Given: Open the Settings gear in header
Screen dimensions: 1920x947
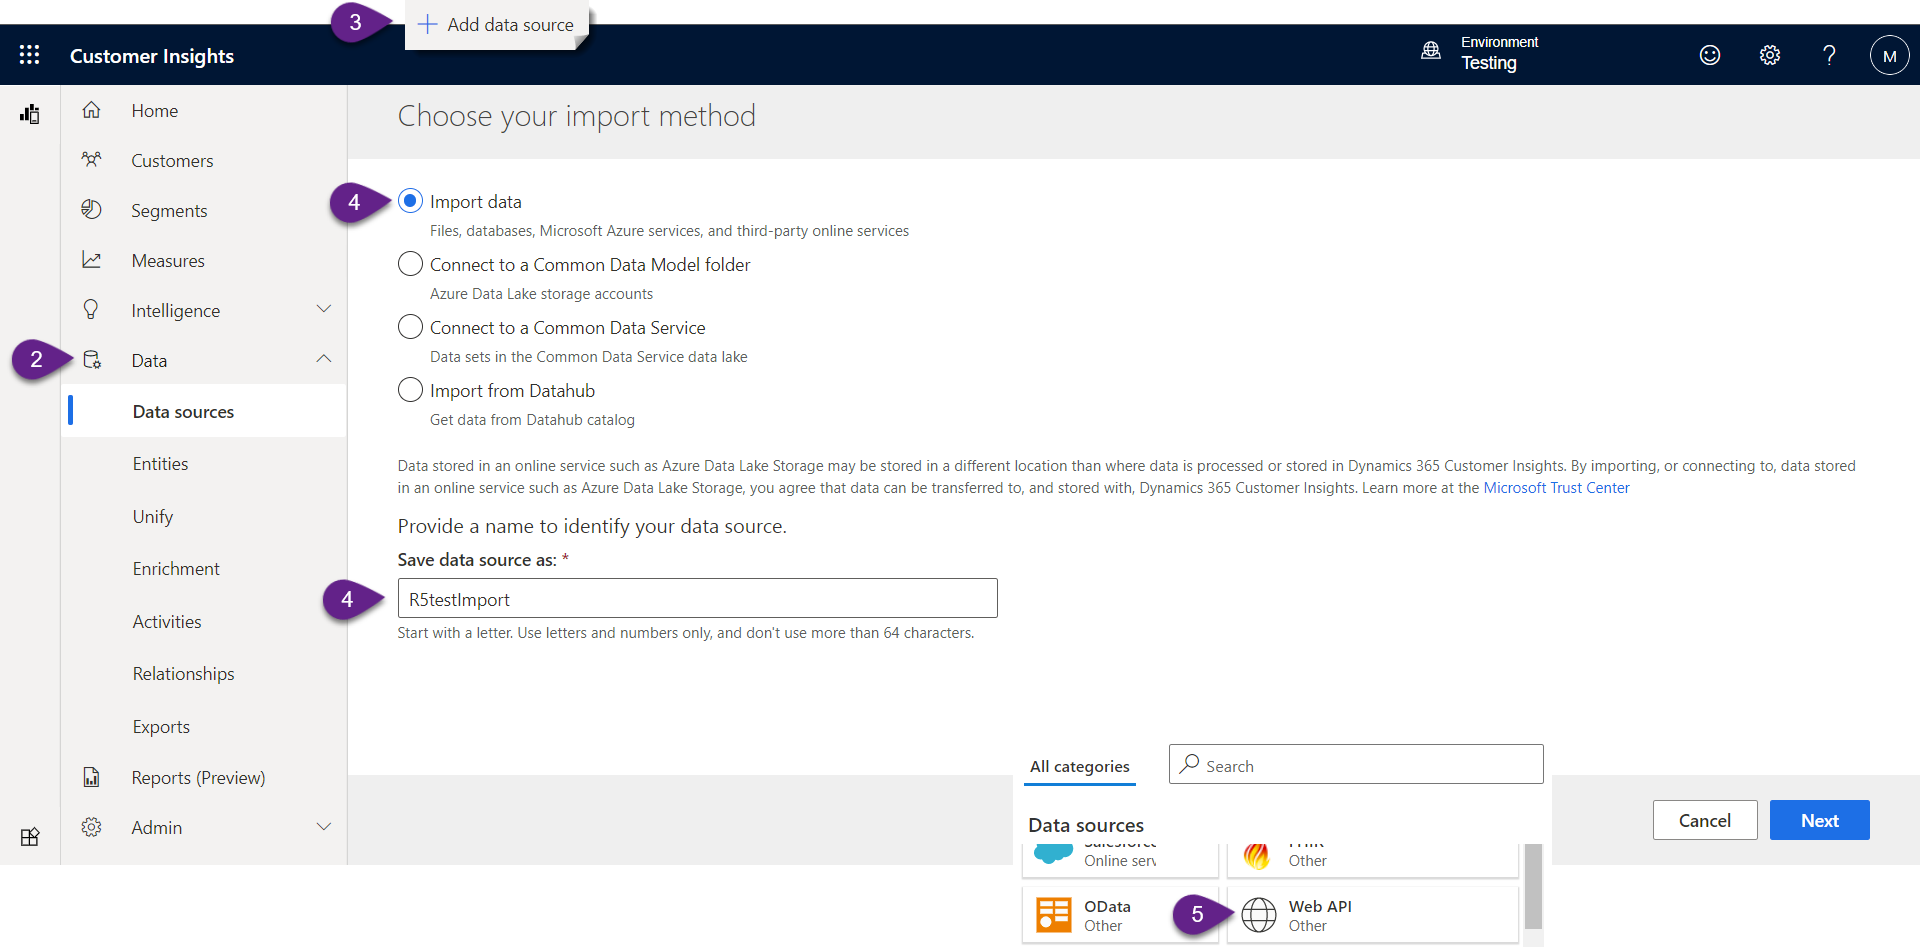Looking at the screenshot, I should (x=1770, y=55).
